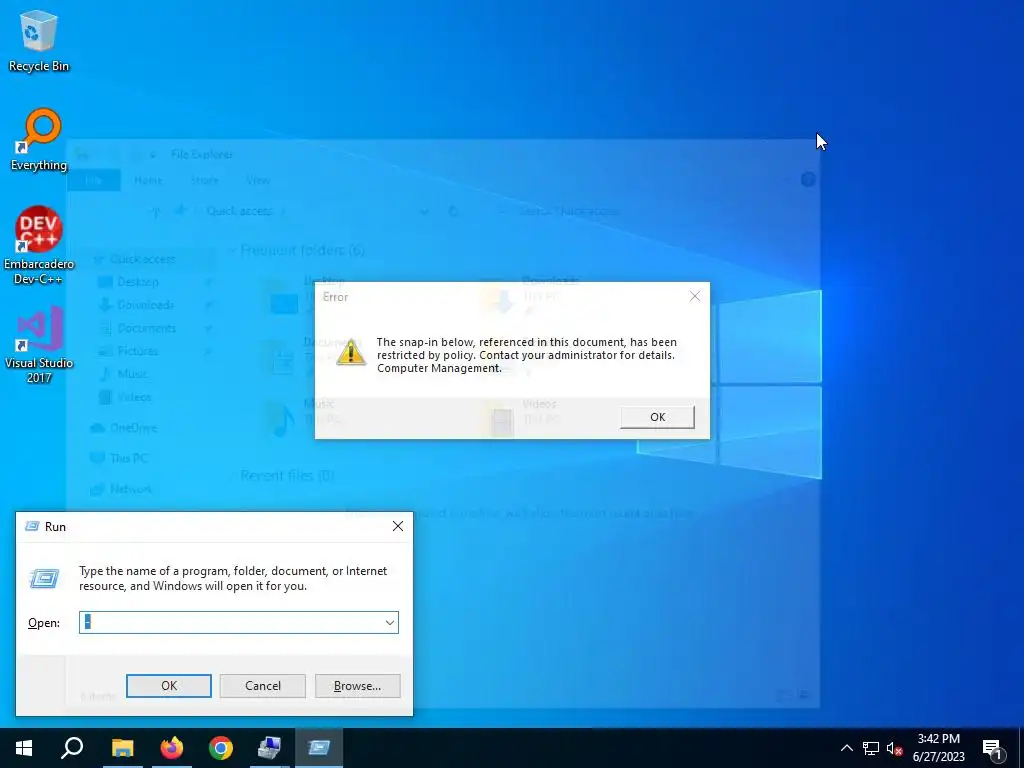Collapse Recent files section in File Explorer
Viewport: 1024px width, 768px height.
tap(232, 476)
